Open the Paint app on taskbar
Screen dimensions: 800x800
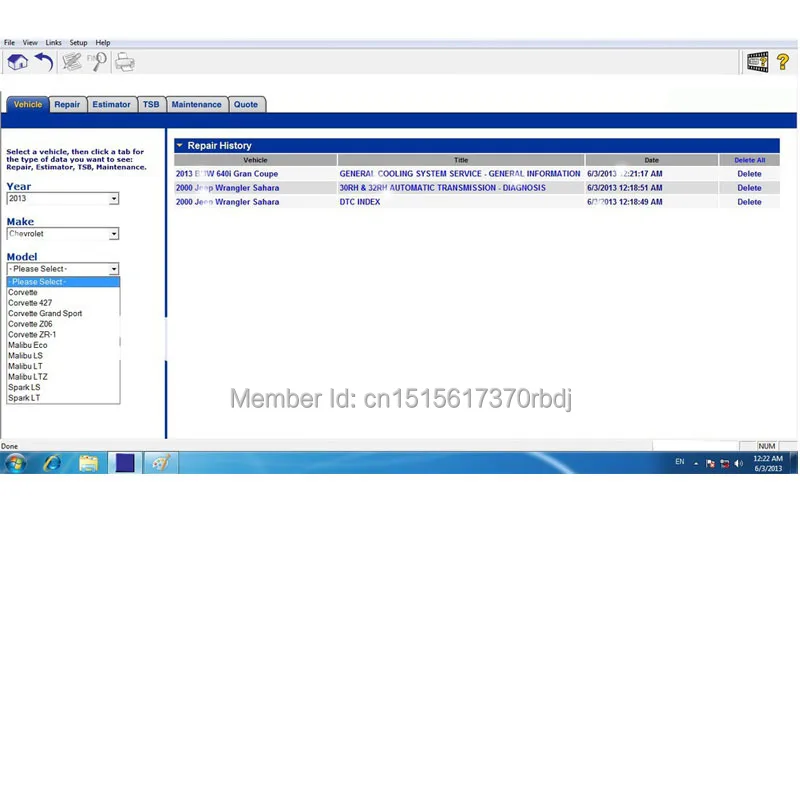[x=161, y=463]
